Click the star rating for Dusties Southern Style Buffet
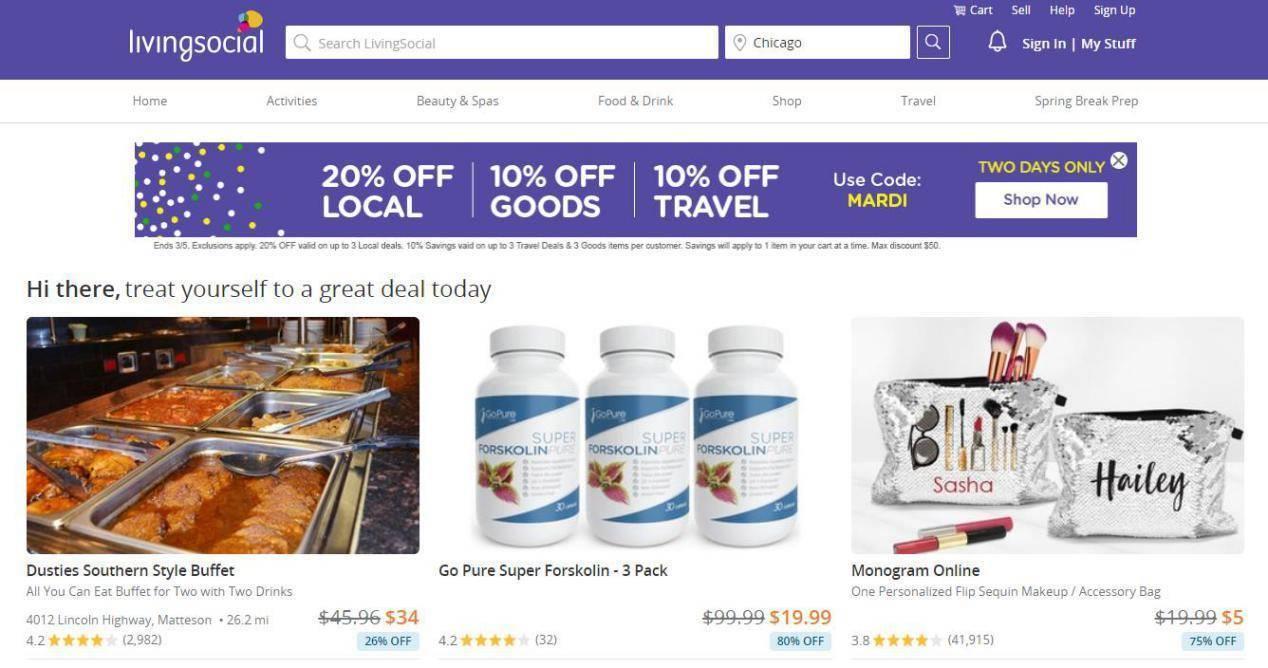The image size is (1268, 668). click(82, 640)
